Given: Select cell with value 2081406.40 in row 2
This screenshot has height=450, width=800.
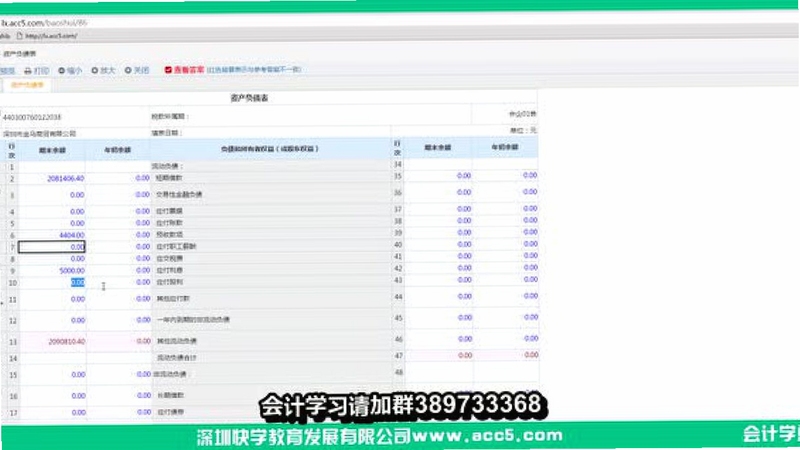Looking at the screenshot, I should point(53,179).
